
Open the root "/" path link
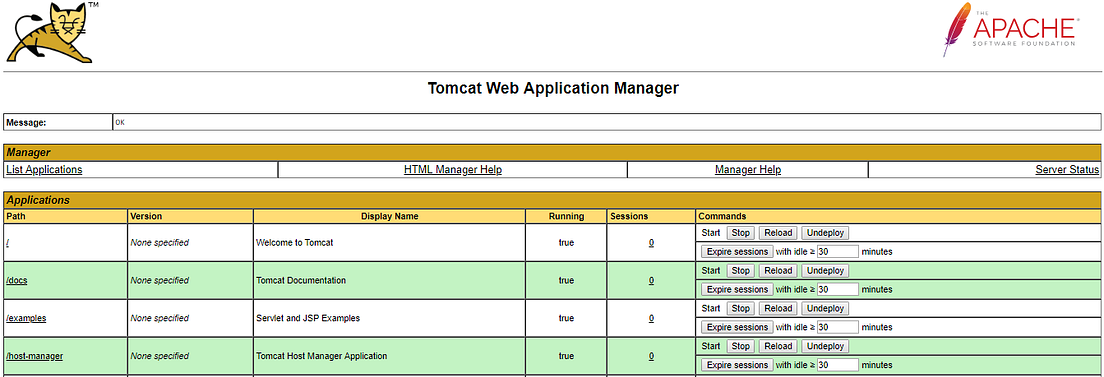pos(7,242)
